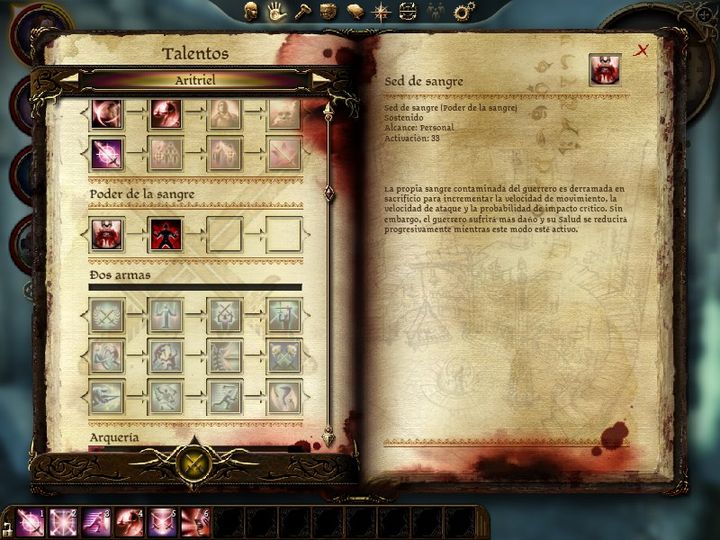This screenshot has width=720, height=540.
Task: Open the journal book icon
Action: 355,11
